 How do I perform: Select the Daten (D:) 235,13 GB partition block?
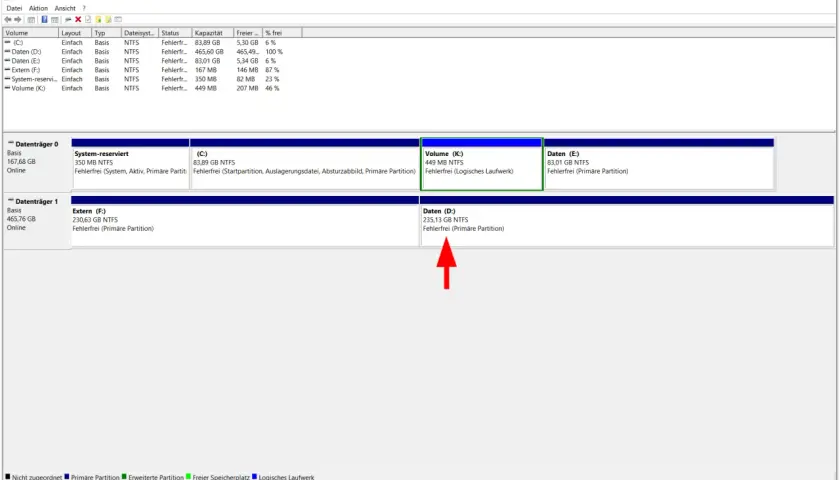627,221
